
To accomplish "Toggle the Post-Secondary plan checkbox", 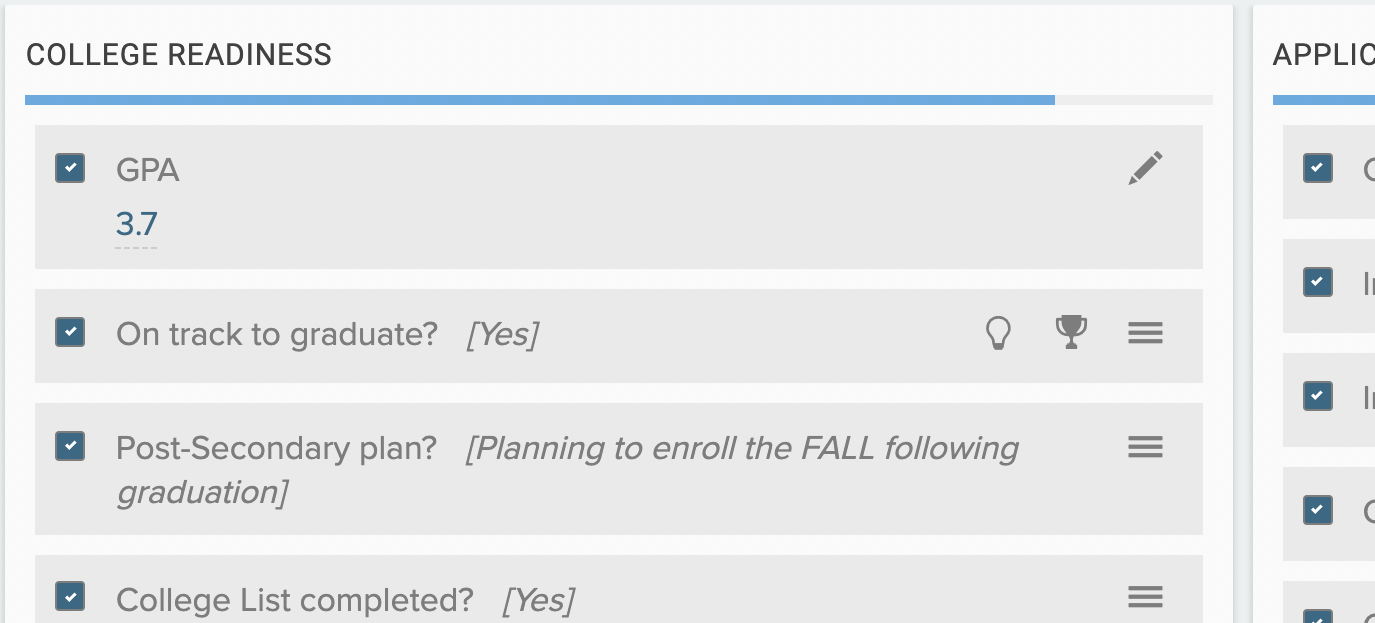I will click(70, 446).
